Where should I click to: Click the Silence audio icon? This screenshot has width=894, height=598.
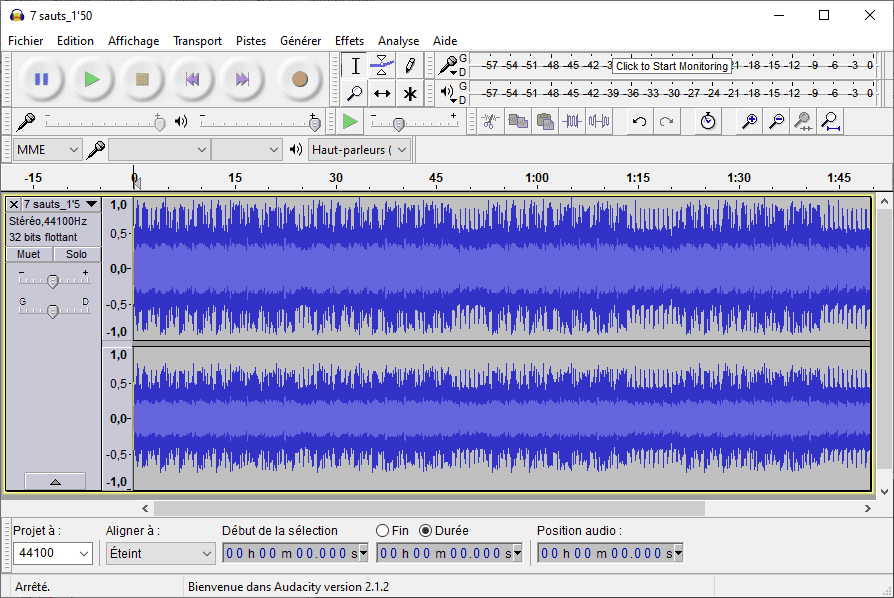pyautogui.click(x=599, y=121)
